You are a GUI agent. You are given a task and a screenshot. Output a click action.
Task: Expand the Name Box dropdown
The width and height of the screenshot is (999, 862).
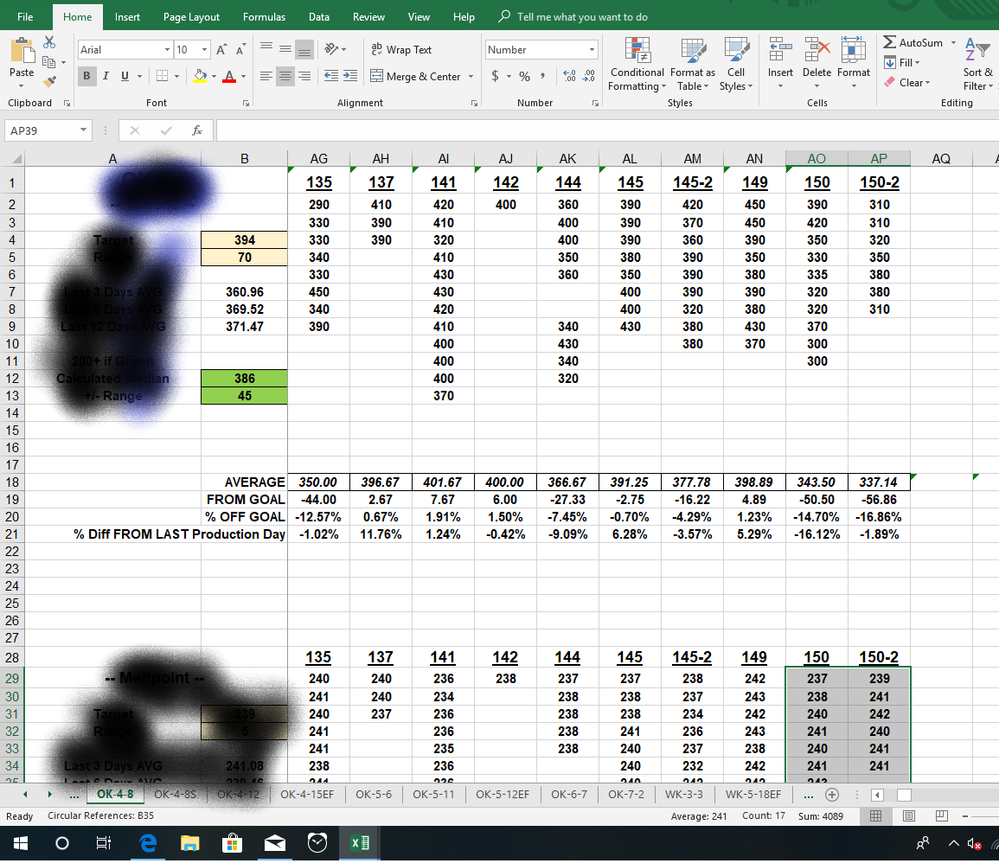tap(83, 131)
